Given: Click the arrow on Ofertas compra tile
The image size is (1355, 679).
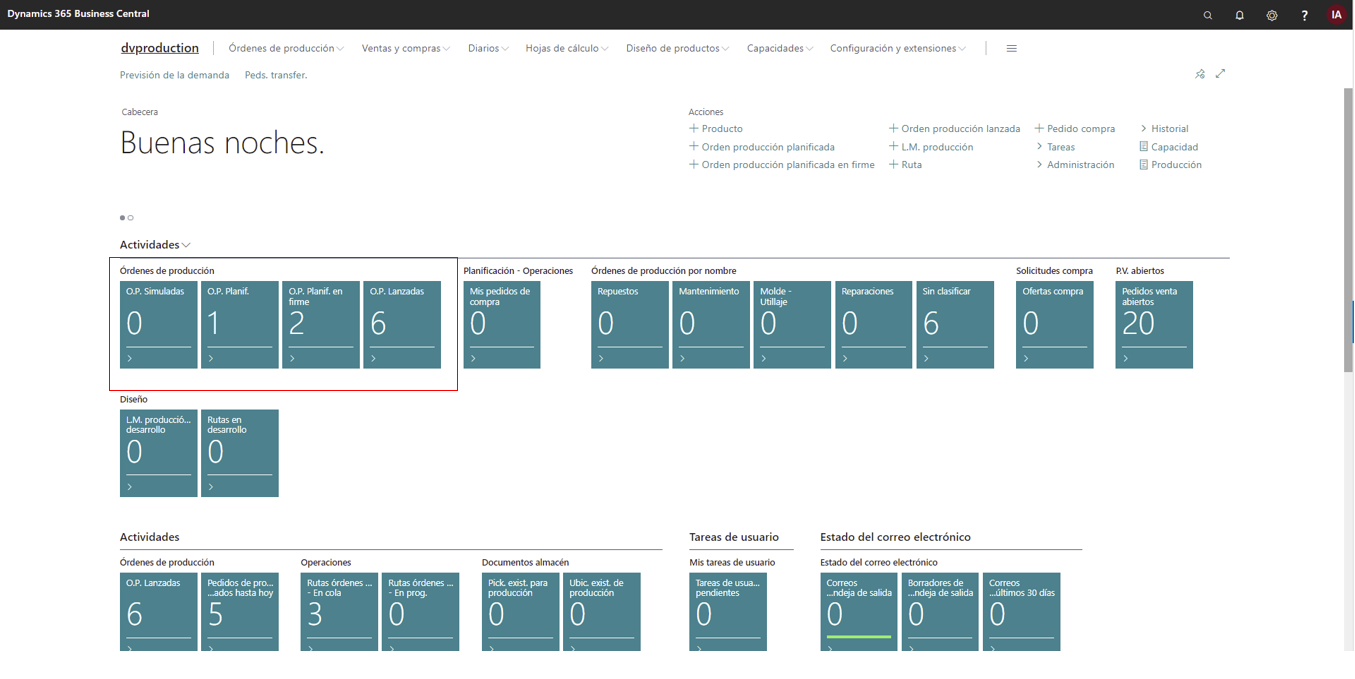Looking at the screenshot, I should (1026, 358).
